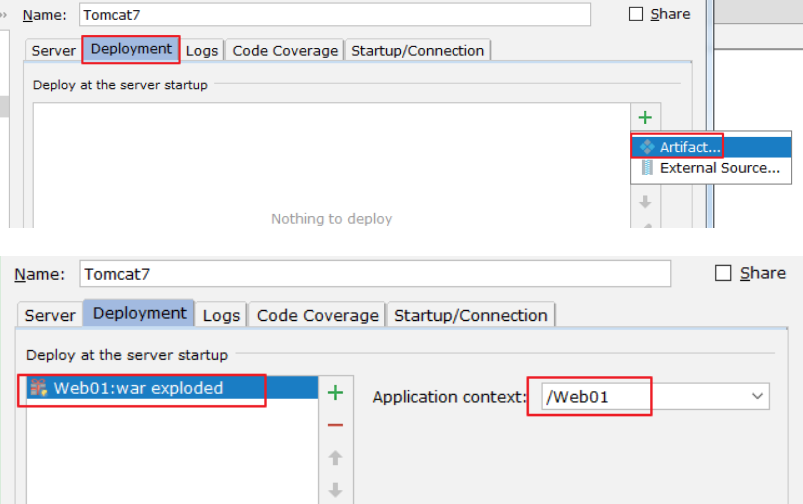Open the Deployment tab in lower dialog
Image resolution: width=803 pixels, height=504 pixels.
(x=139, y=313)
